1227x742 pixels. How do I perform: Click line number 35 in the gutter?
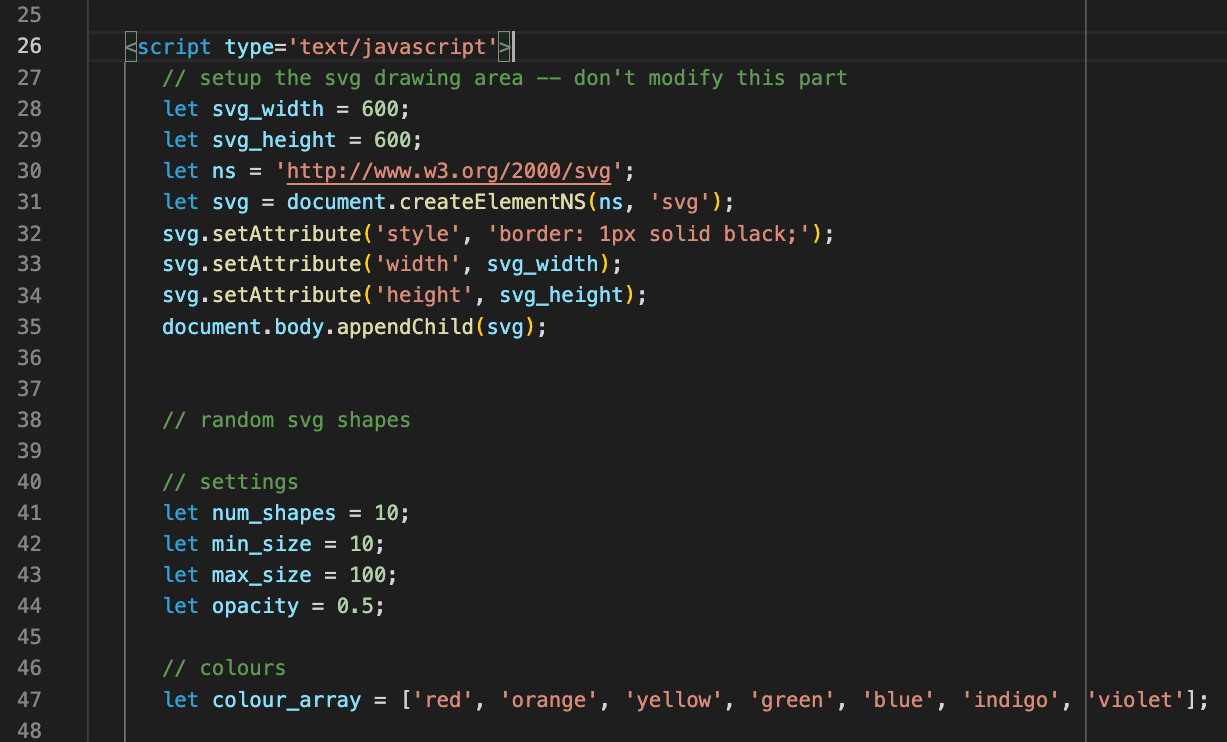pos(30,326)
